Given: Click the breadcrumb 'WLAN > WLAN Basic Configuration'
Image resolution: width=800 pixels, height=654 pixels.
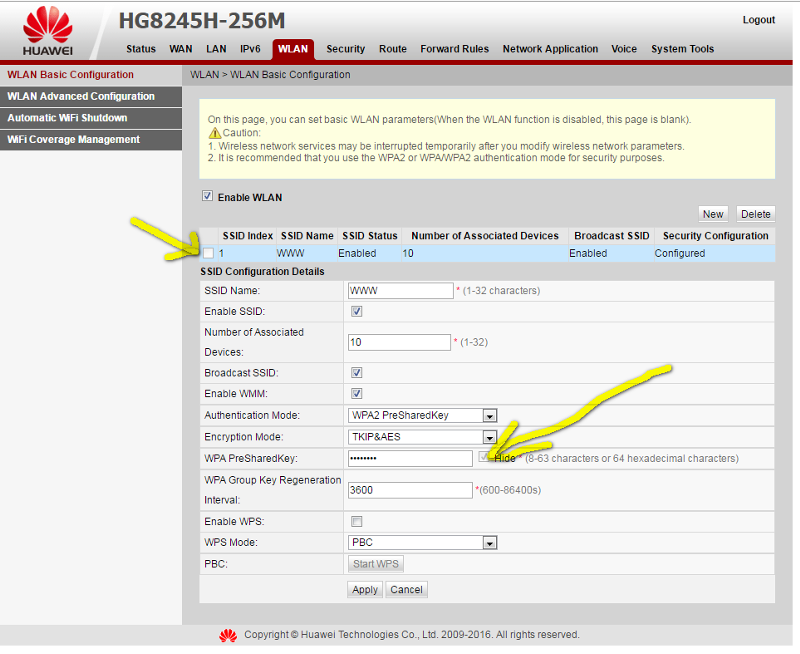Looking at the screenshot, I should [x=270, y=75].
